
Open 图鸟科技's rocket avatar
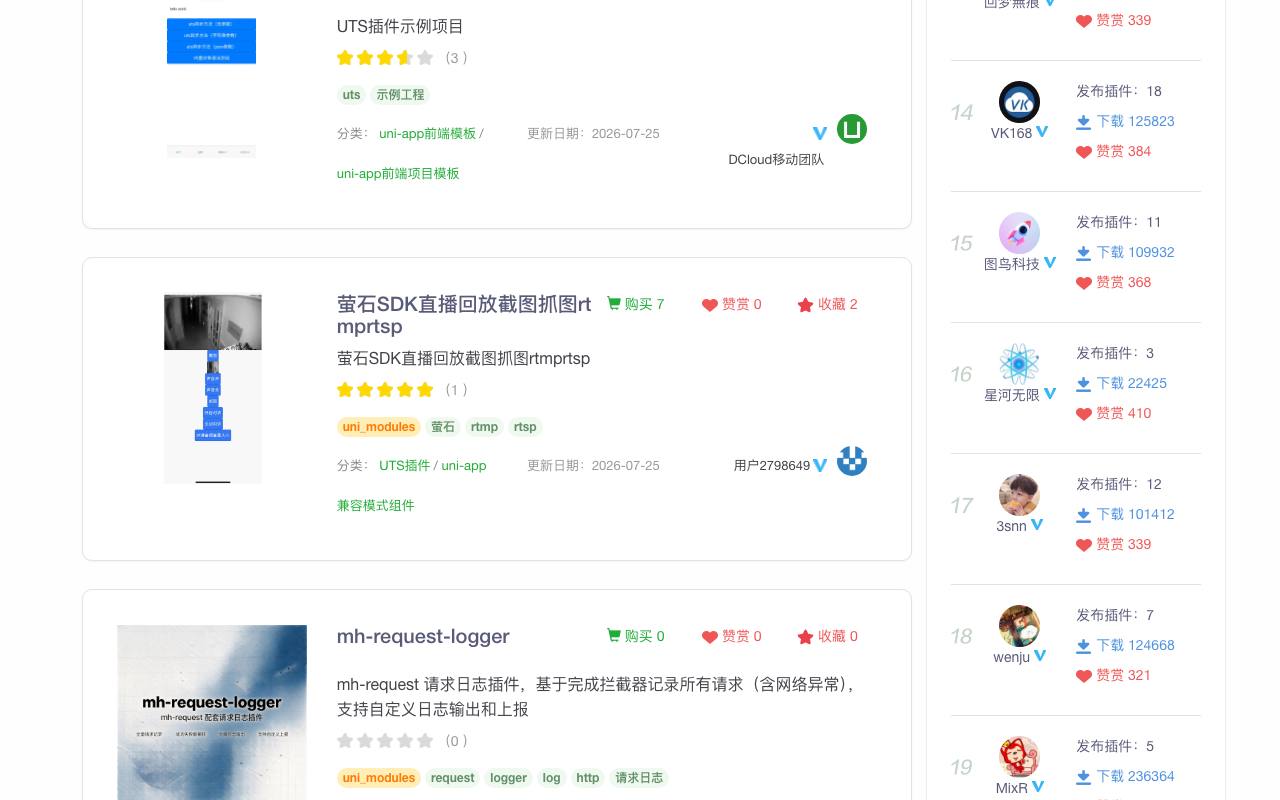(1019, 233)
